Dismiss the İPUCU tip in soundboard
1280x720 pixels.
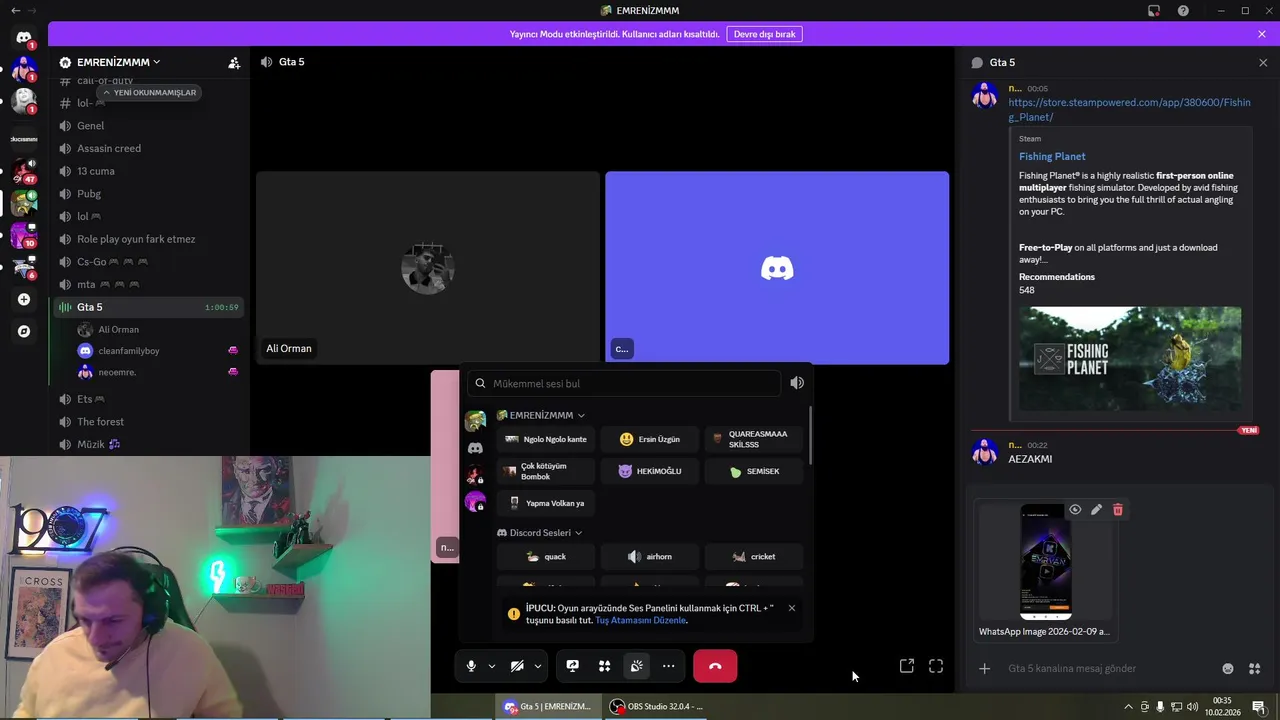pos(791,608)
